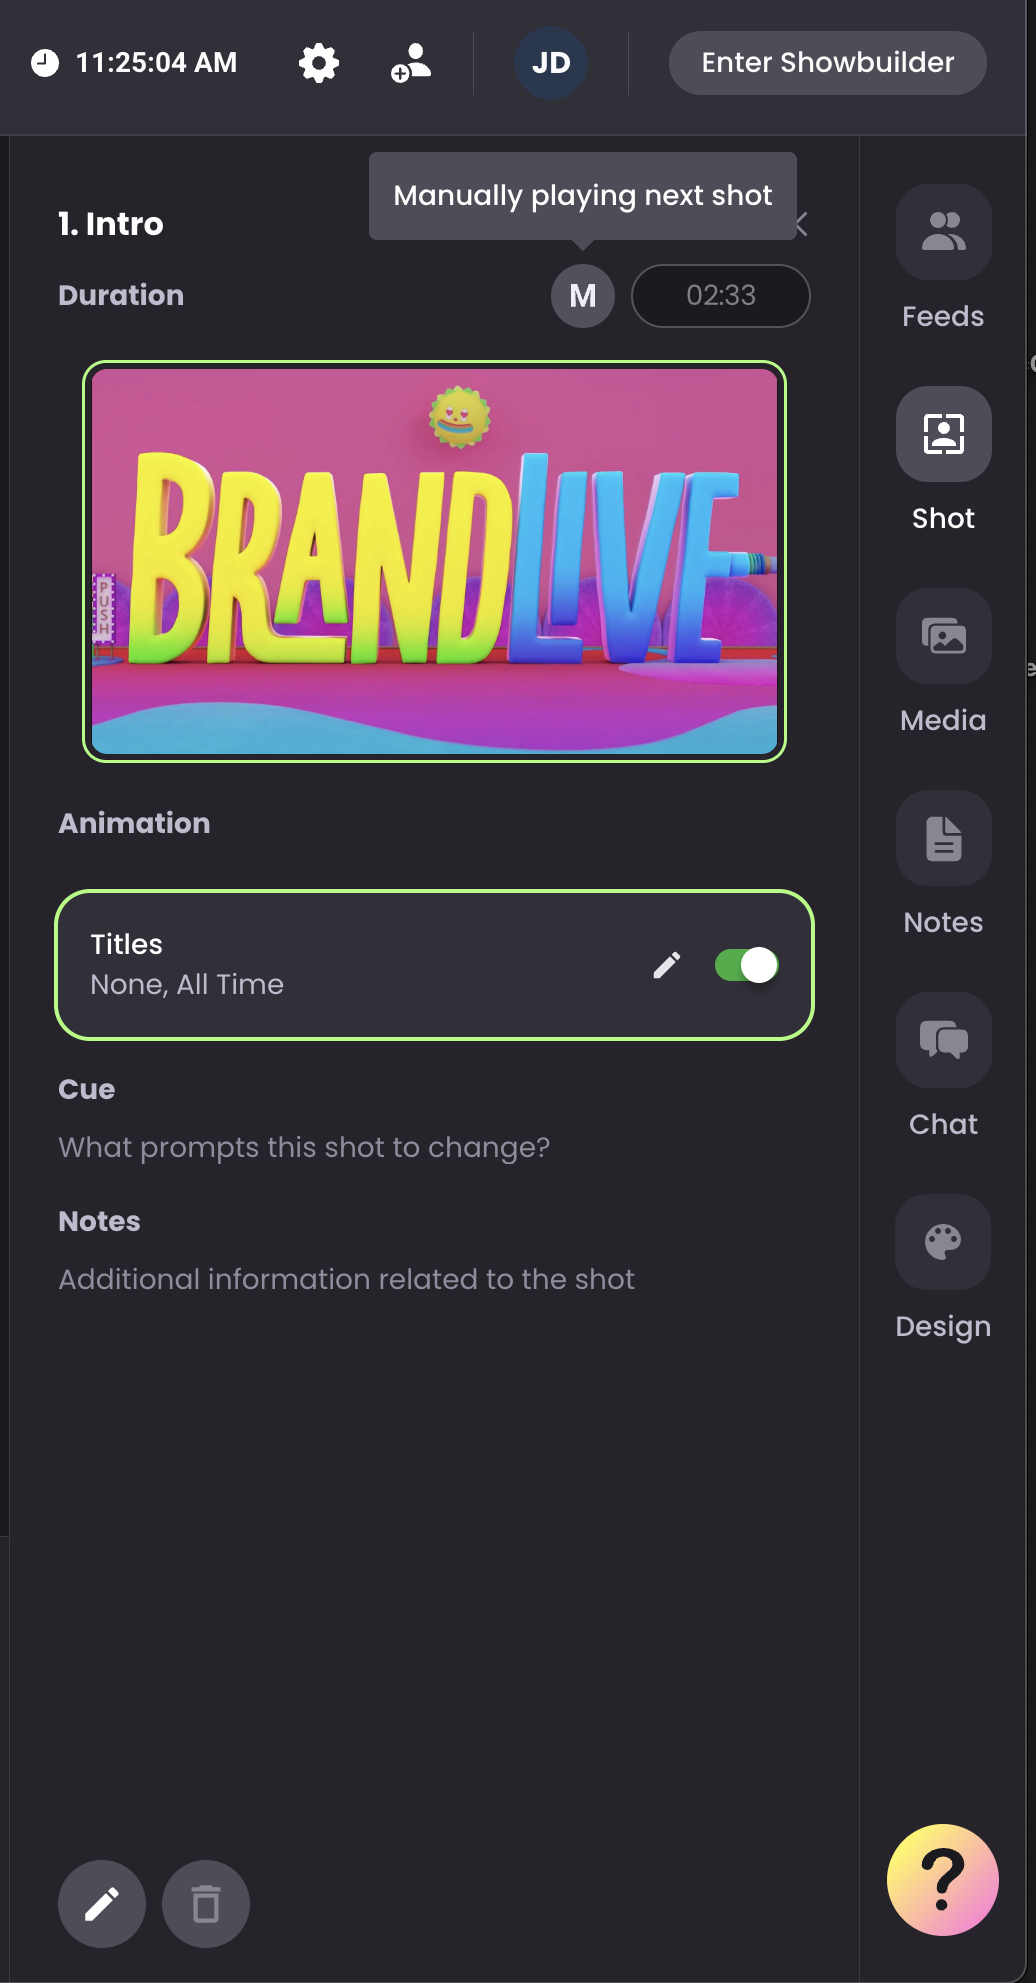
Task: Open the JD user avatar menu
Action: click(x=551, y=63)
